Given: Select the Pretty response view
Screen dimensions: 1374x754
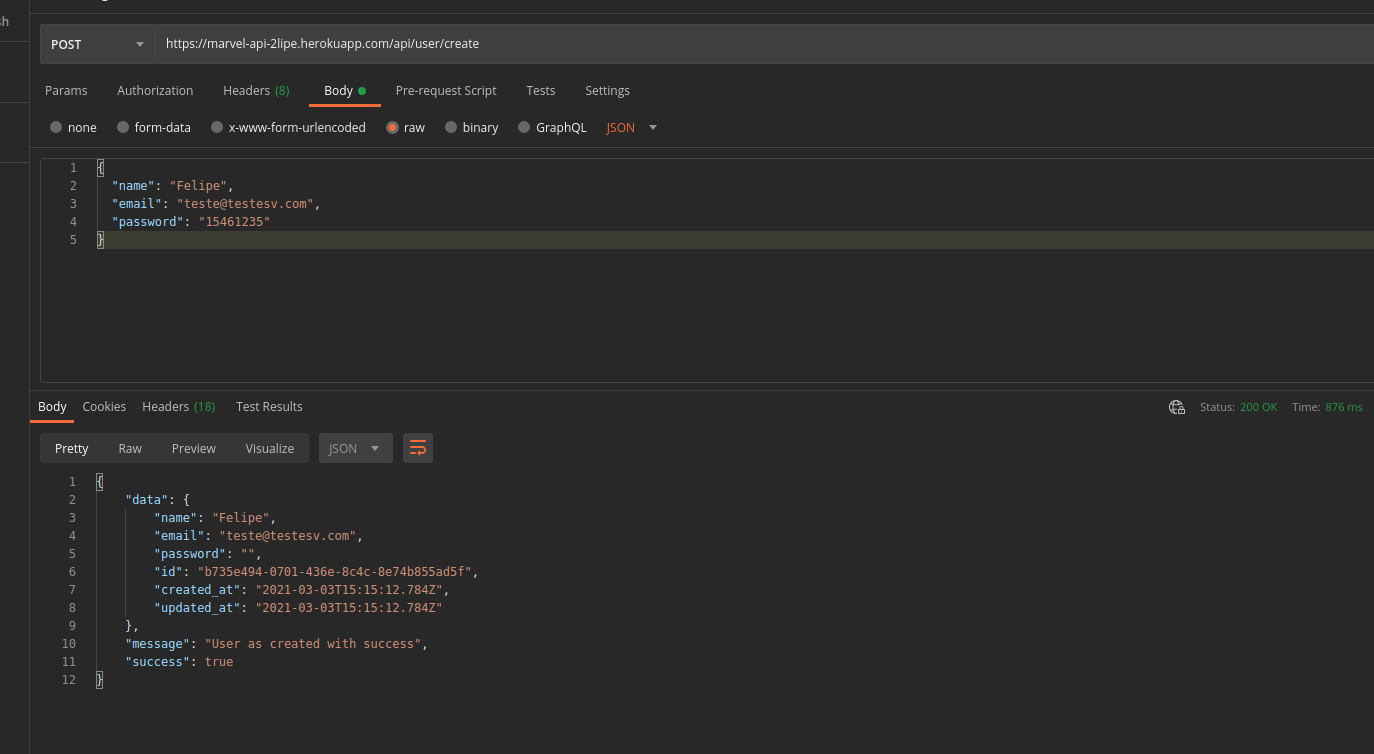Looking at the screenshot, I should (x=71, y=448).
